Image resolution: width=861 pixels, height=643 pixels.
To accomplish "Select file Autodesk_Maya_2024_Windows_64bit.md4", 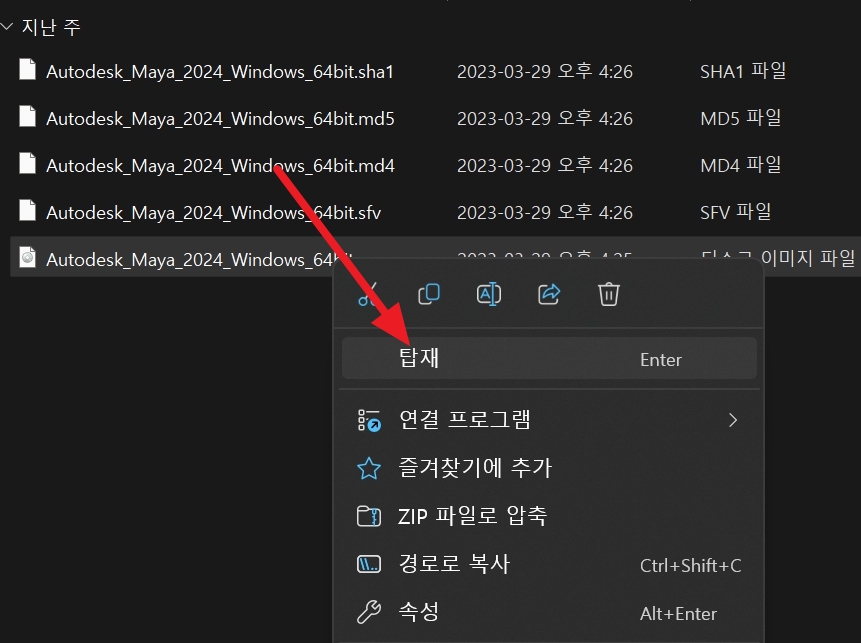I will 220,166.
